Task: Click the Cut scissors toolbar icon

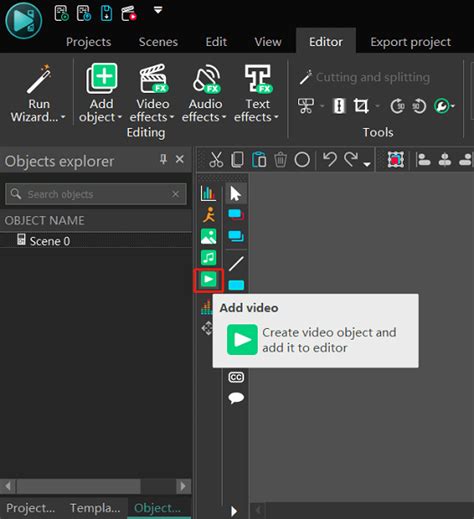Action: coord(216,160)
